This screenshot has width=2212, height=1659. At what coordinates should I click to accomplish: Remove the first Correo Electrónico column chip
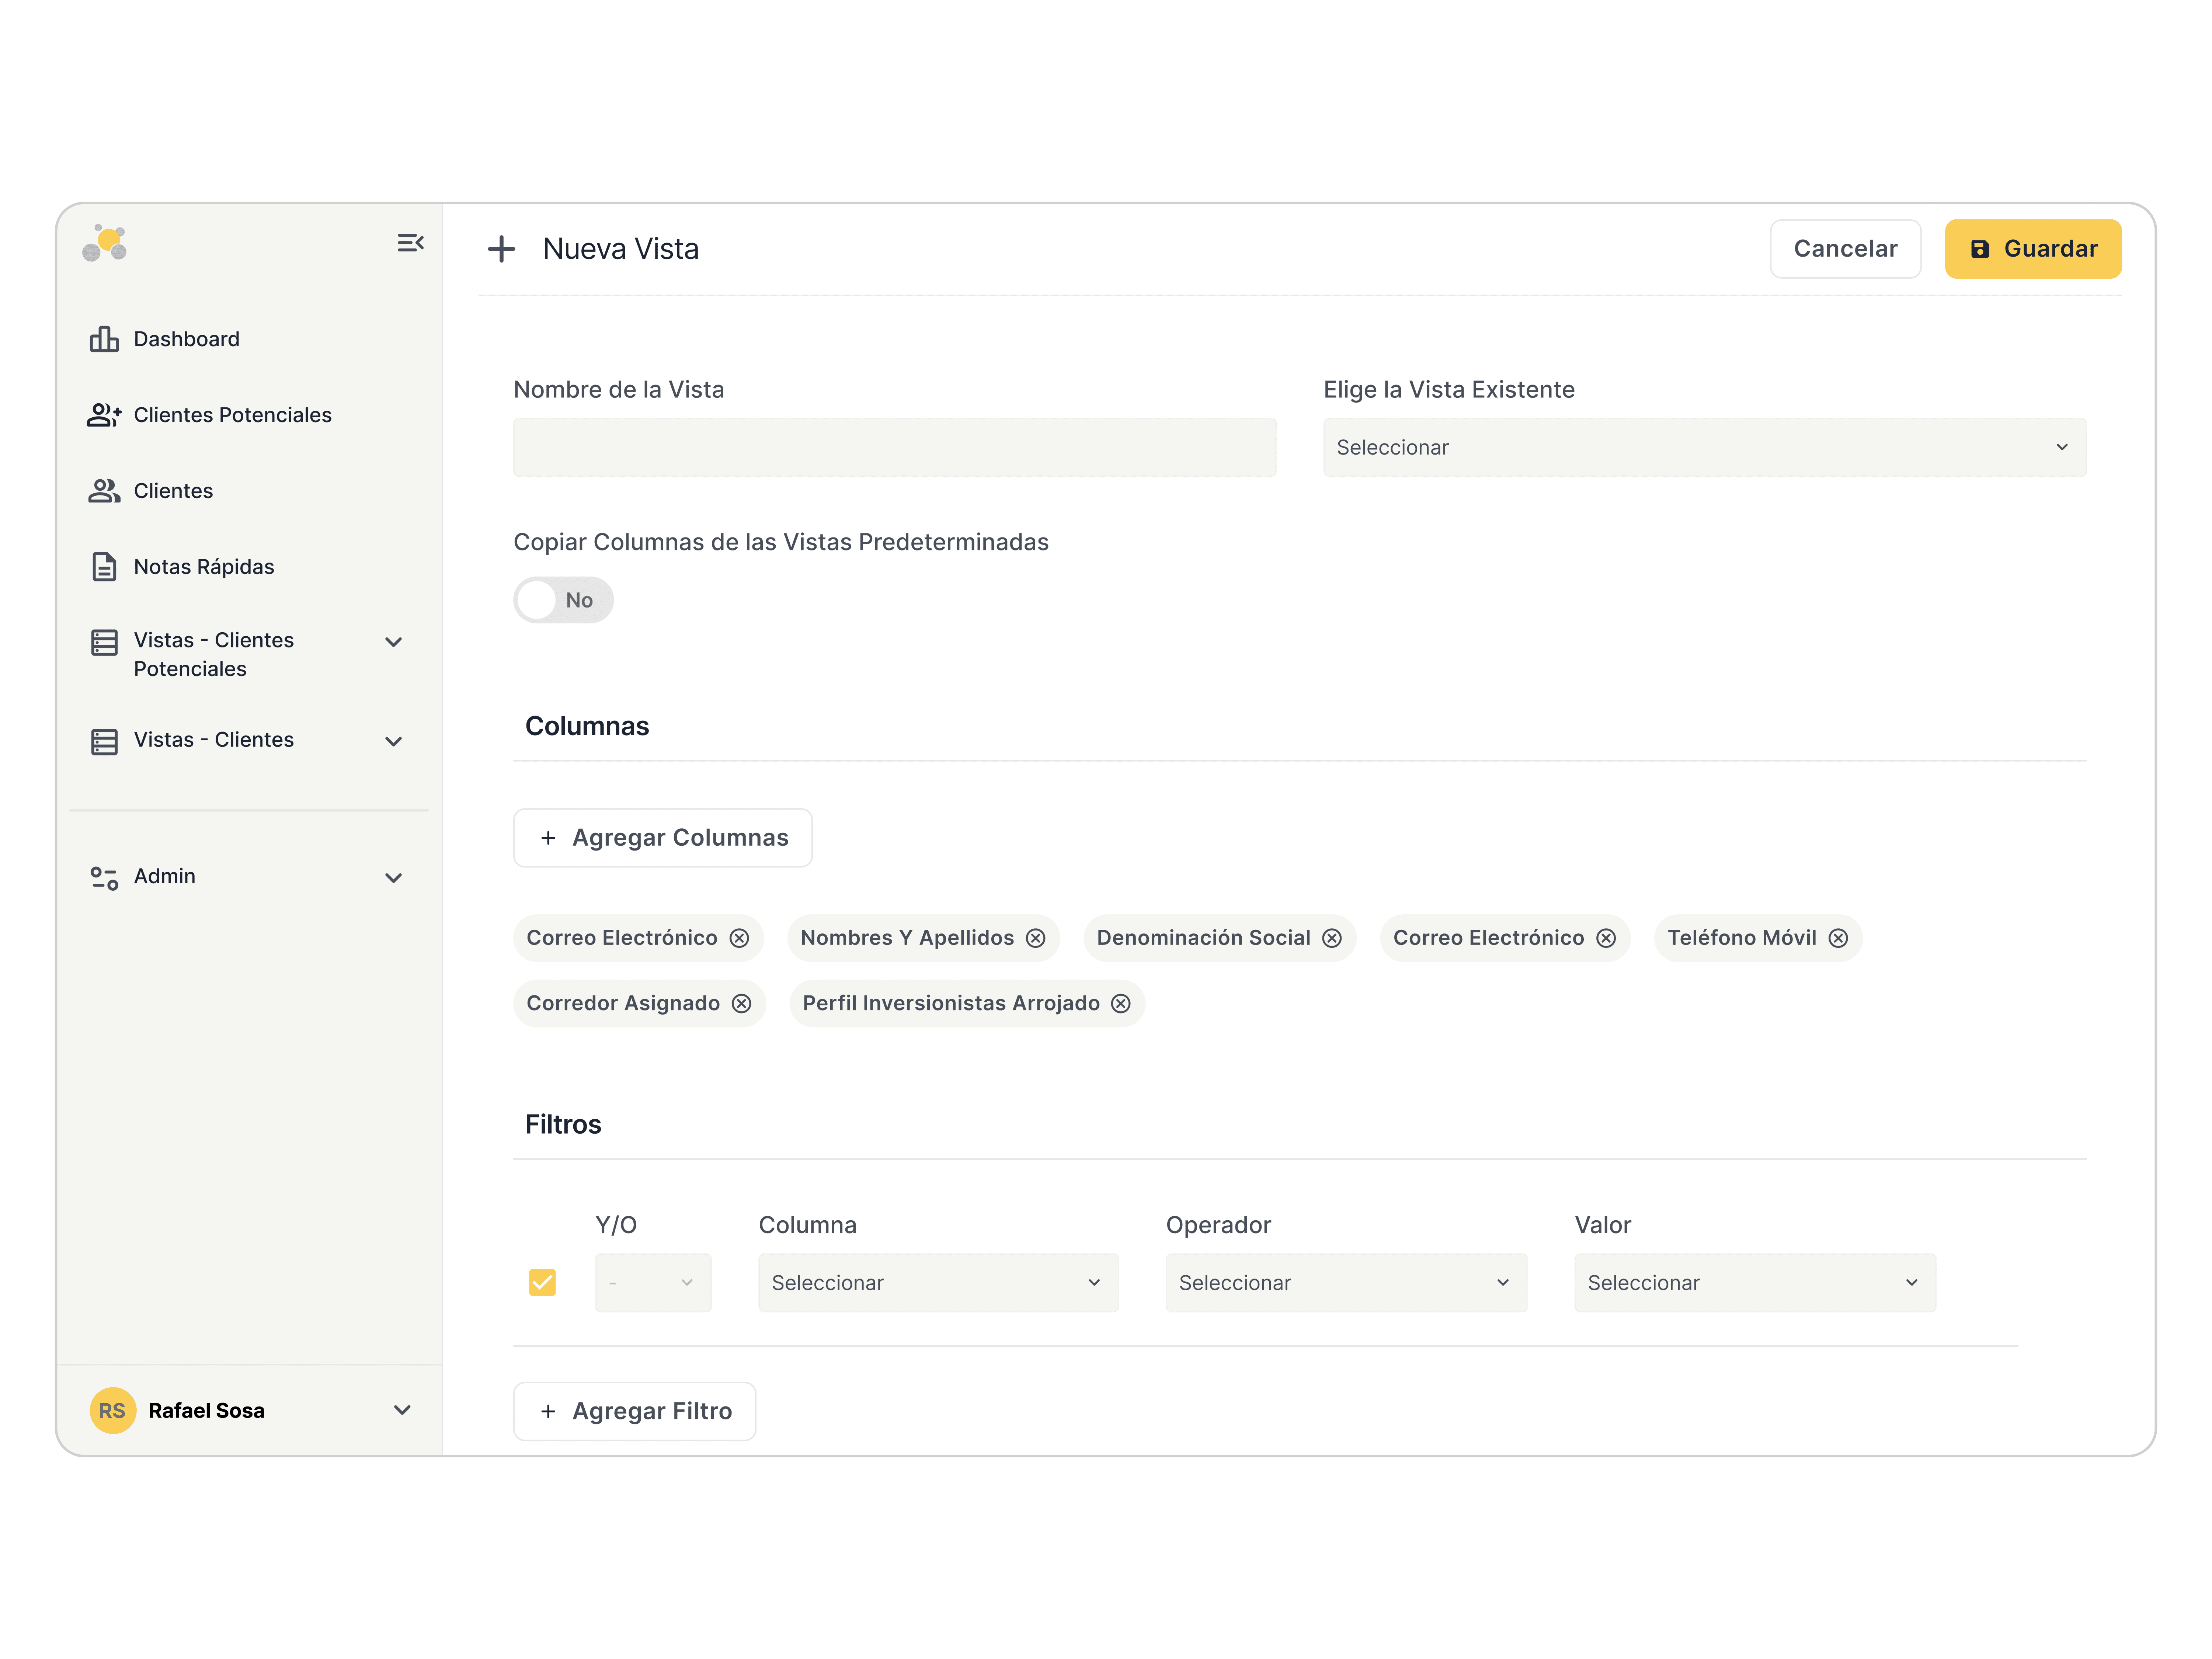coord(739,938)
